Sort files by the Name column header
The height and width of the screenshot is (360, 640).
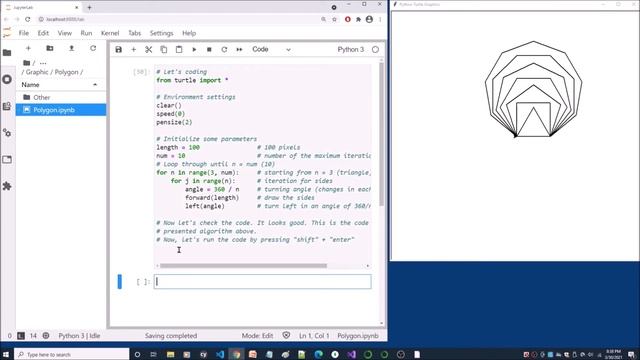(x=60, y=84)
